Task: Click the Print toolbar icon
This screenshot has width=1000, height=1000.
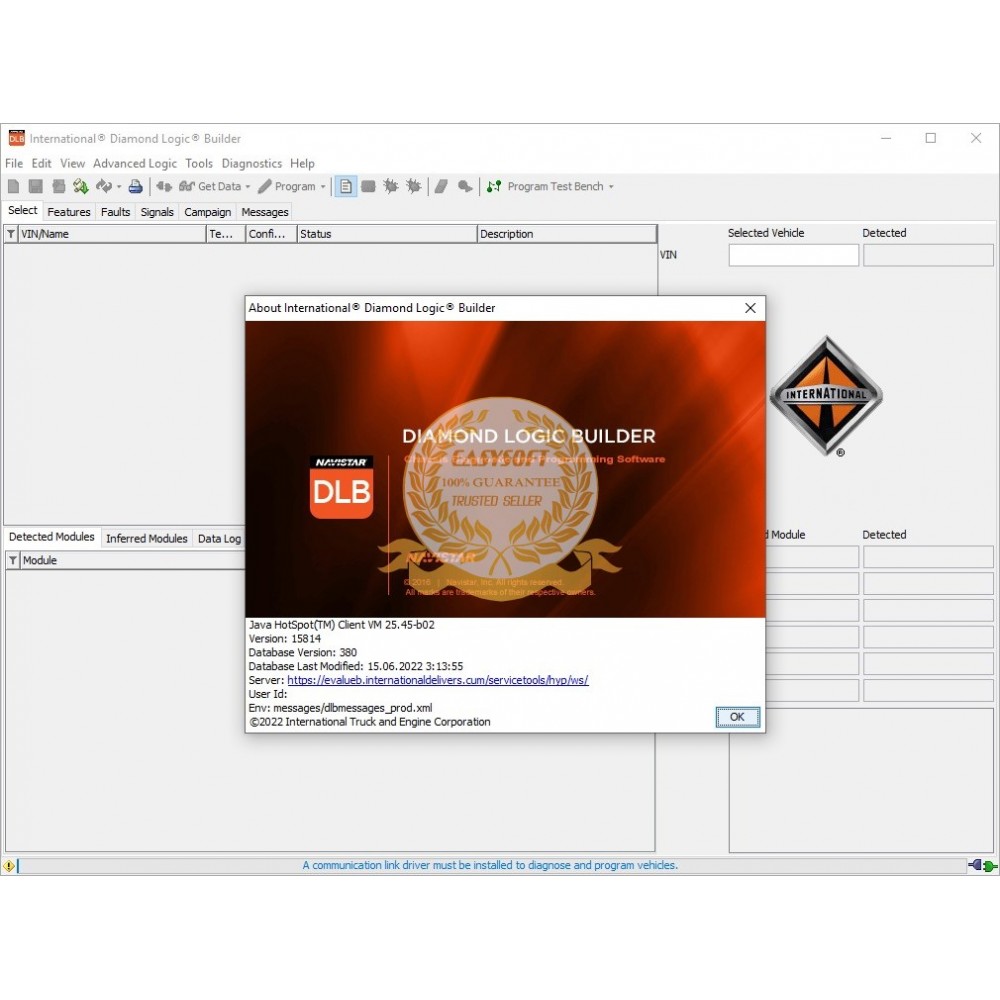Action: 135,186
